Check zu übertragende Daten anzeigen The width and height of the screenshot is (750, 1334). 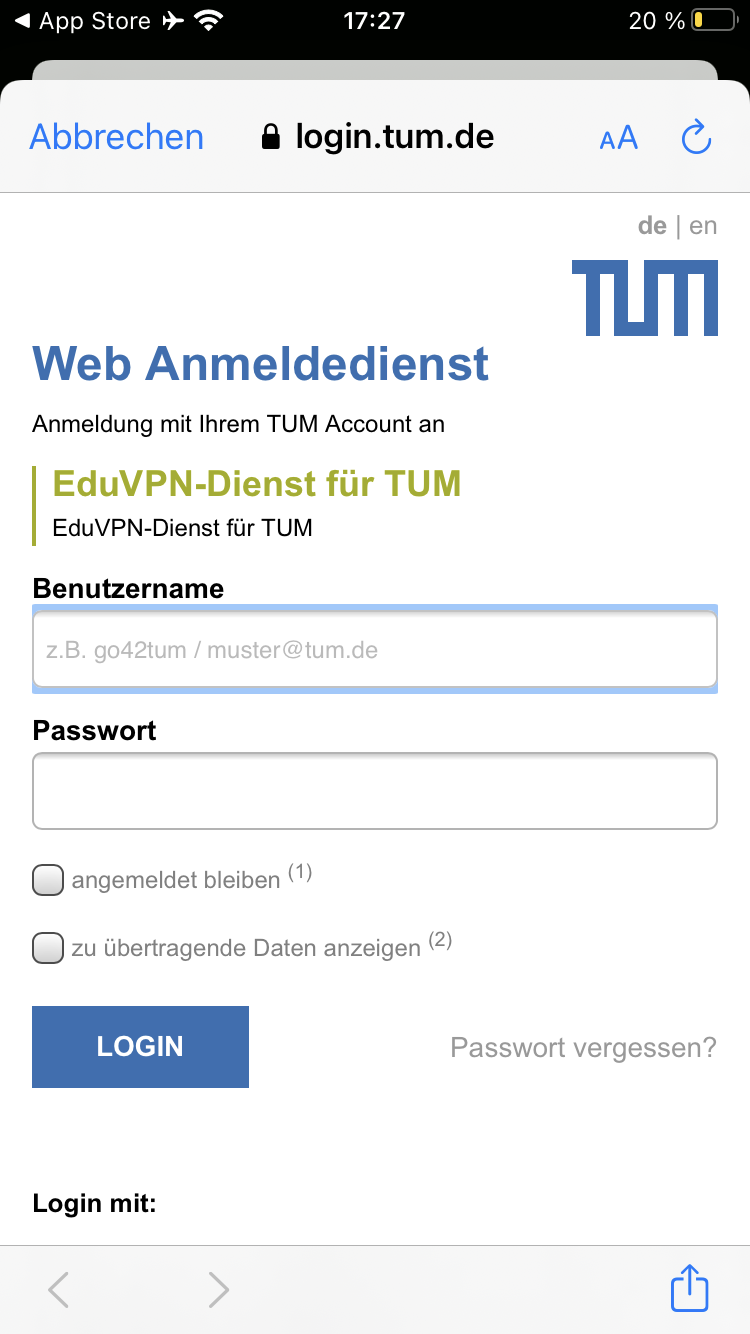[x=48, y=948]
